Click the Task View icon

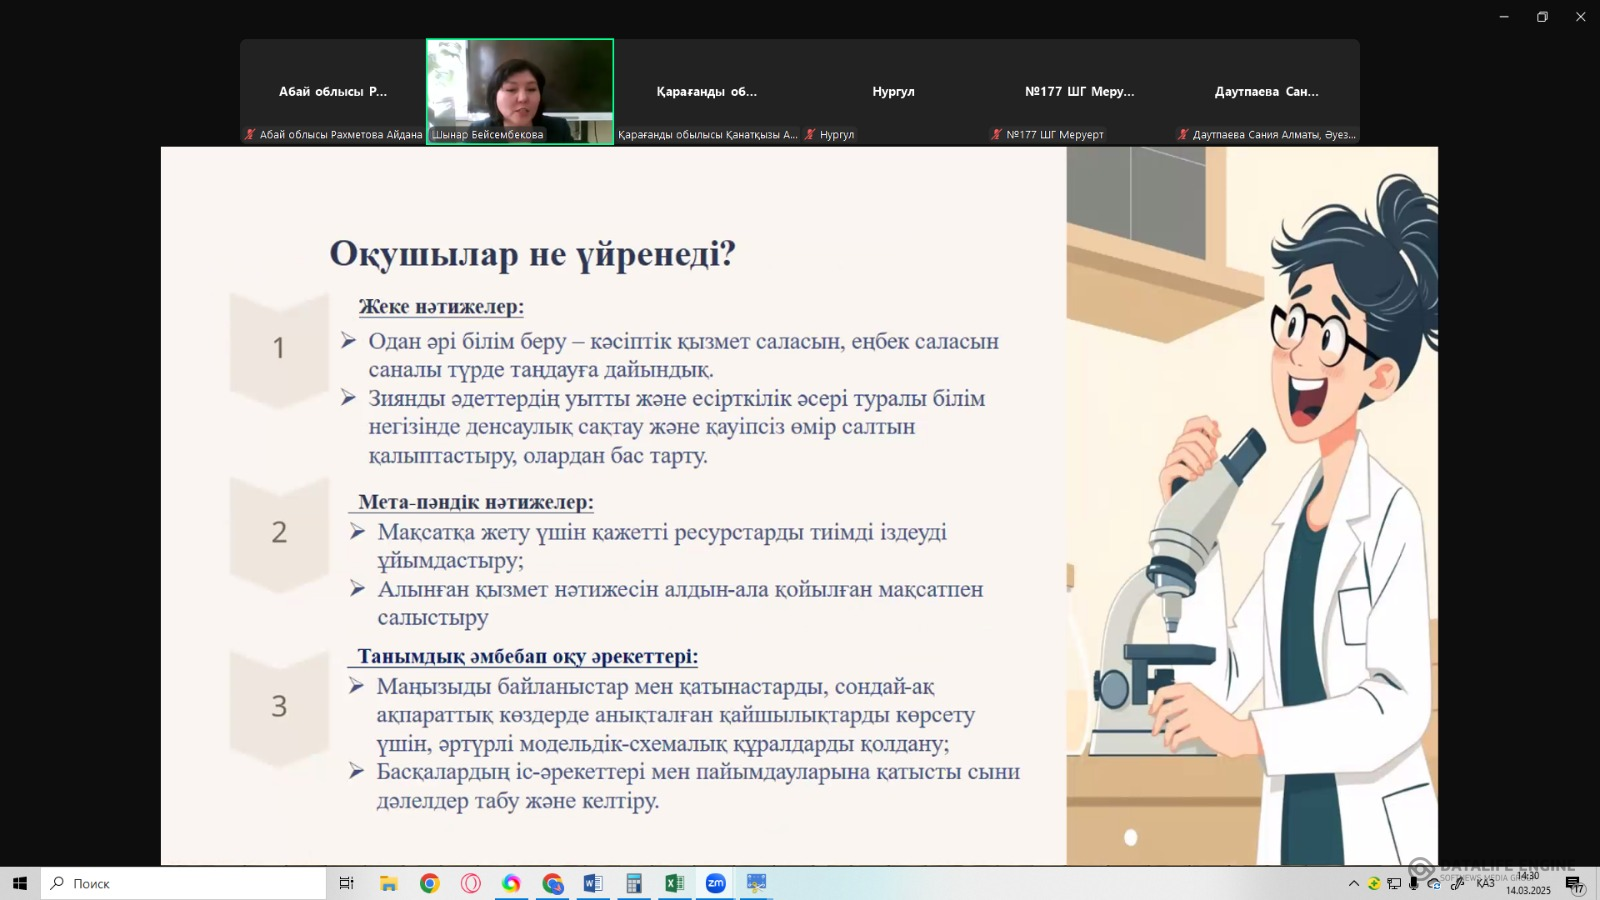tap(346, 883)
